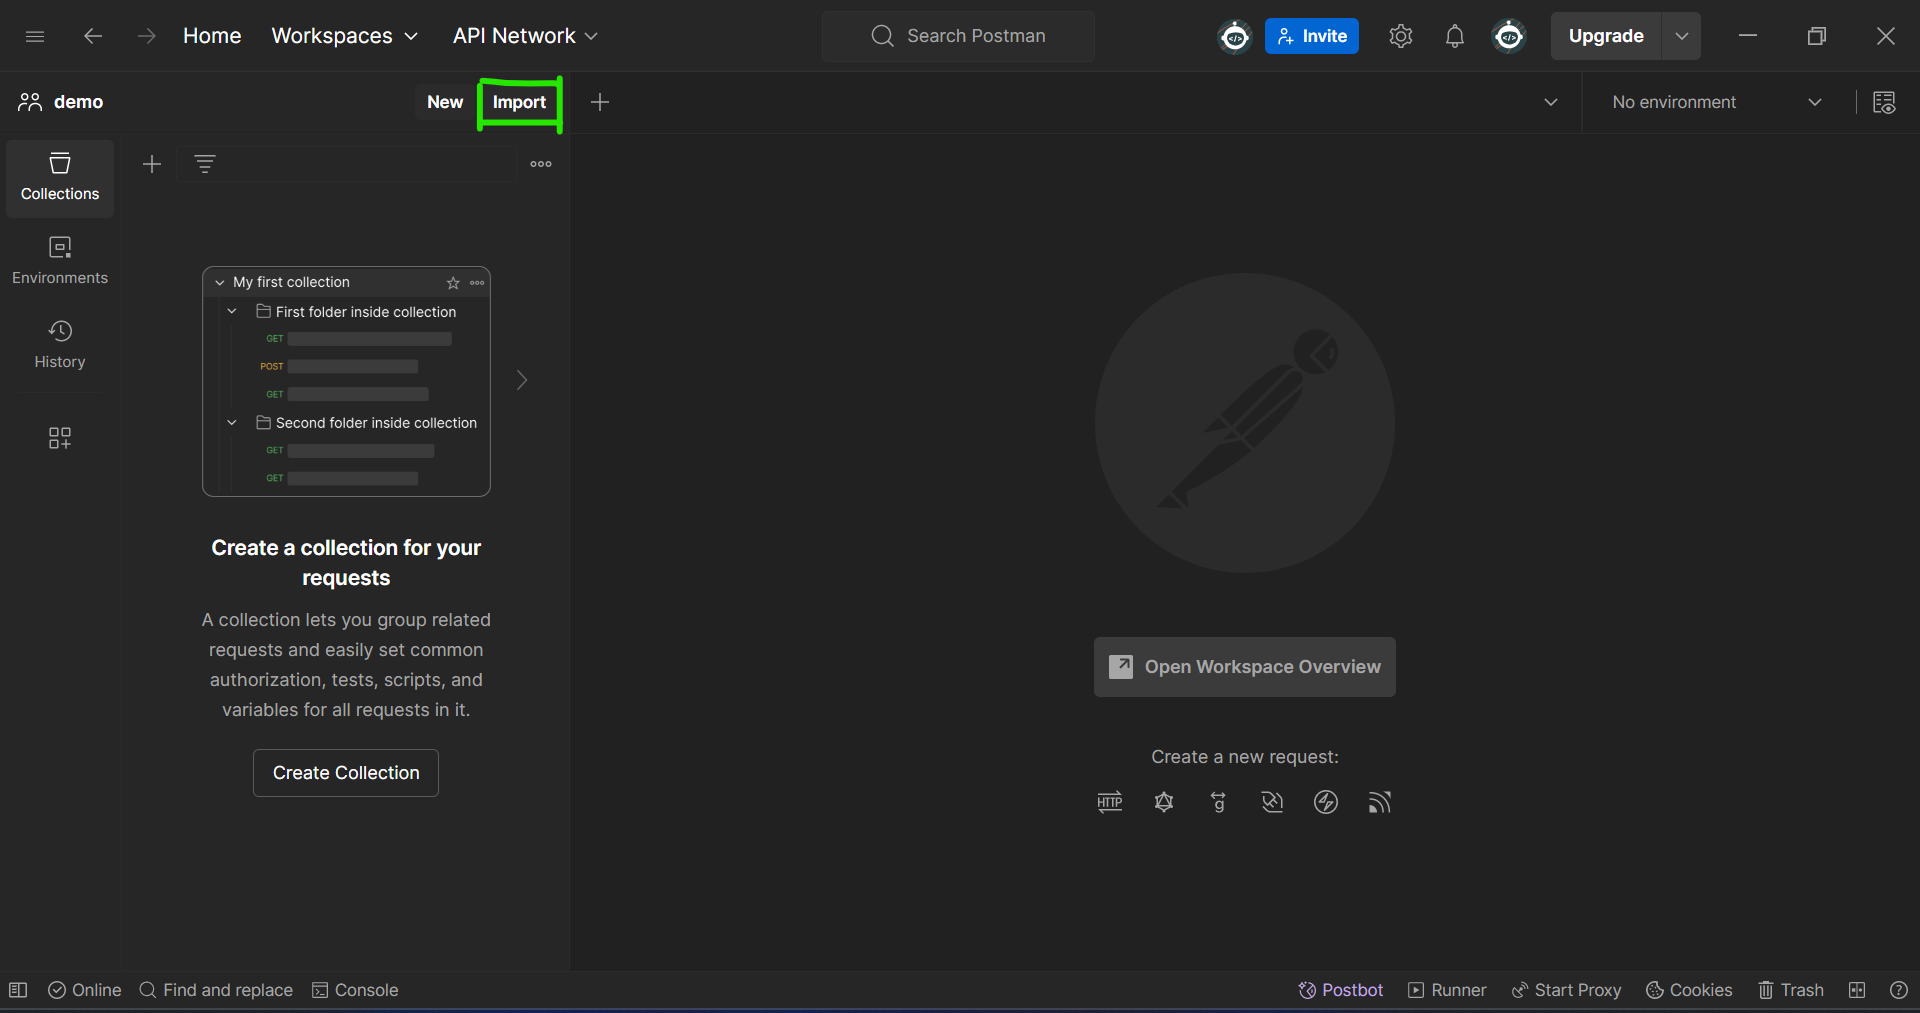Screen dimensions: 1920x1013
Task: Open notifications bell
Action: pyautogui.click(x=1454, y=37)
